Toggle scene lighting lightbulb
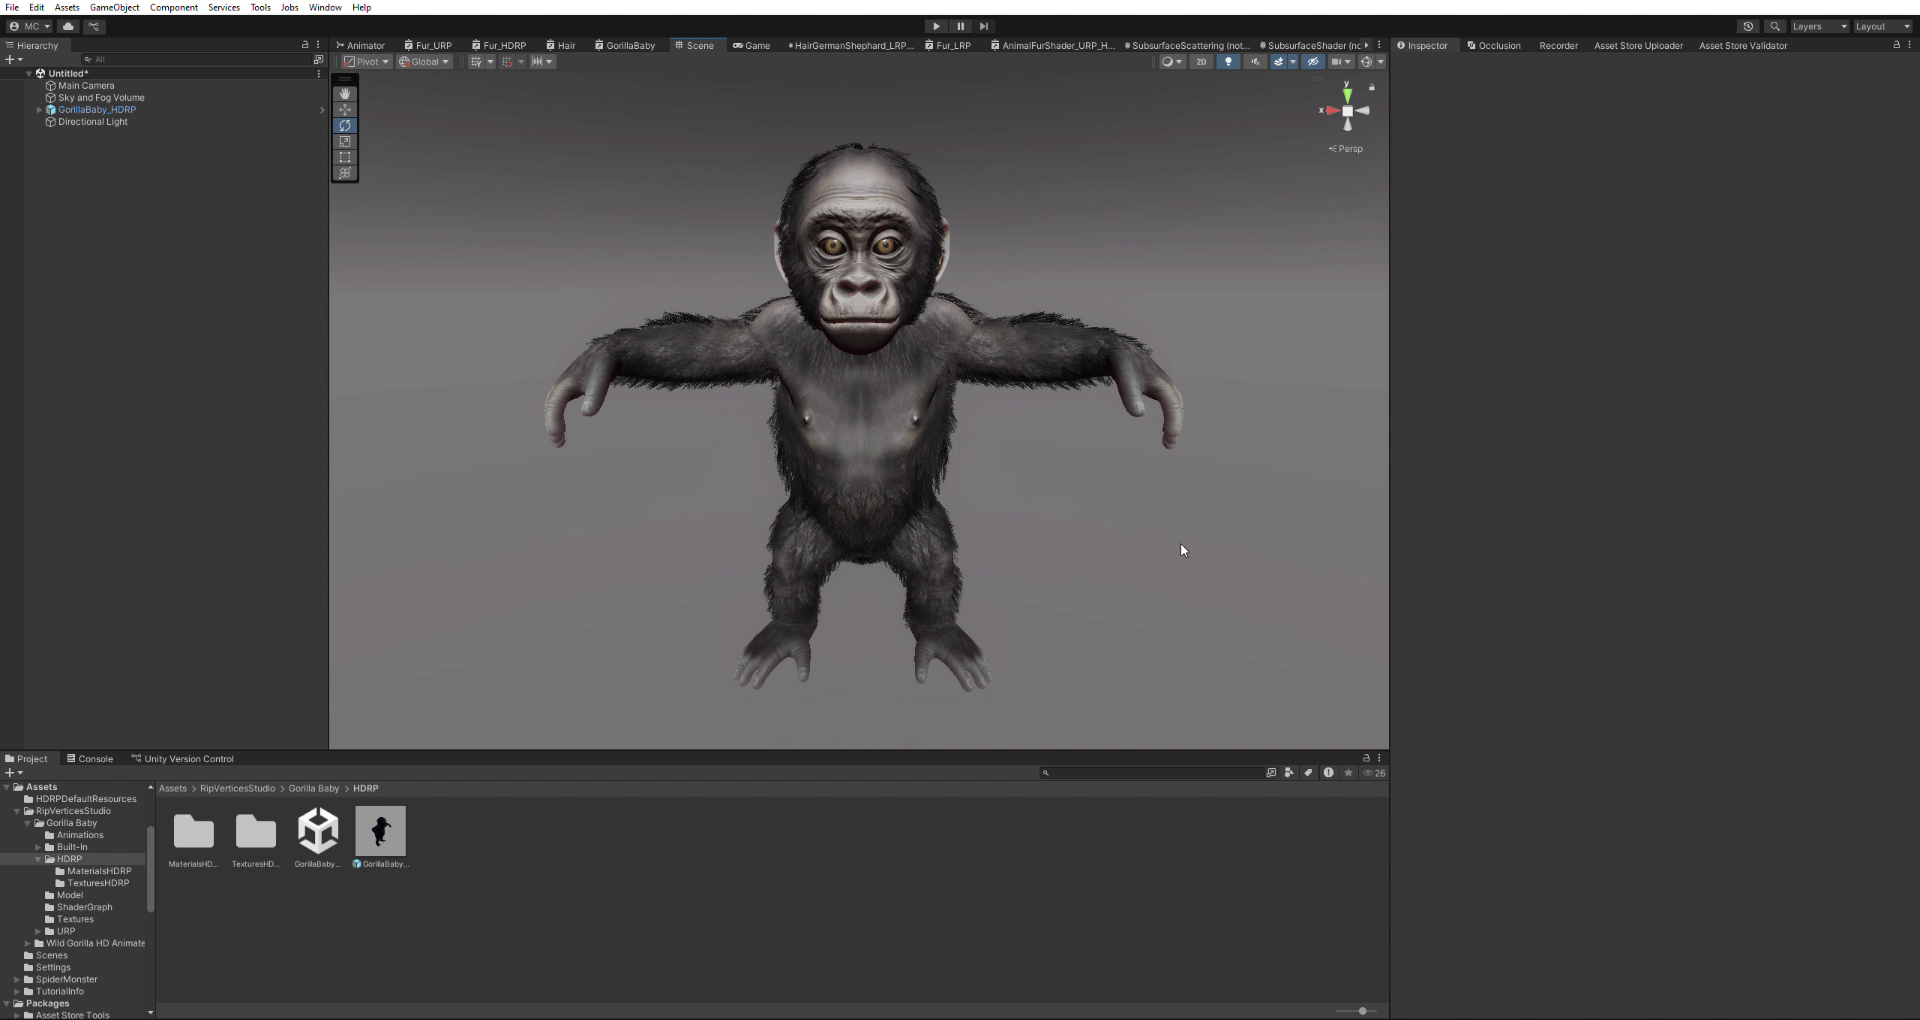Viewport: 1920px width, 1020px height. point(1228,62)
